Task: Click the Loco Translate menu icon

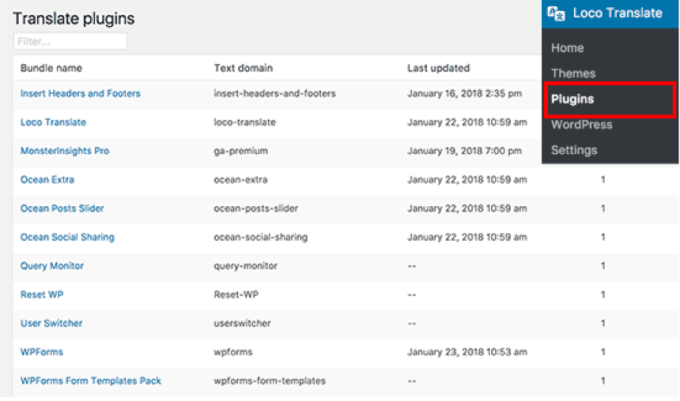Action: pyautogui.click(x=556, y=13)
